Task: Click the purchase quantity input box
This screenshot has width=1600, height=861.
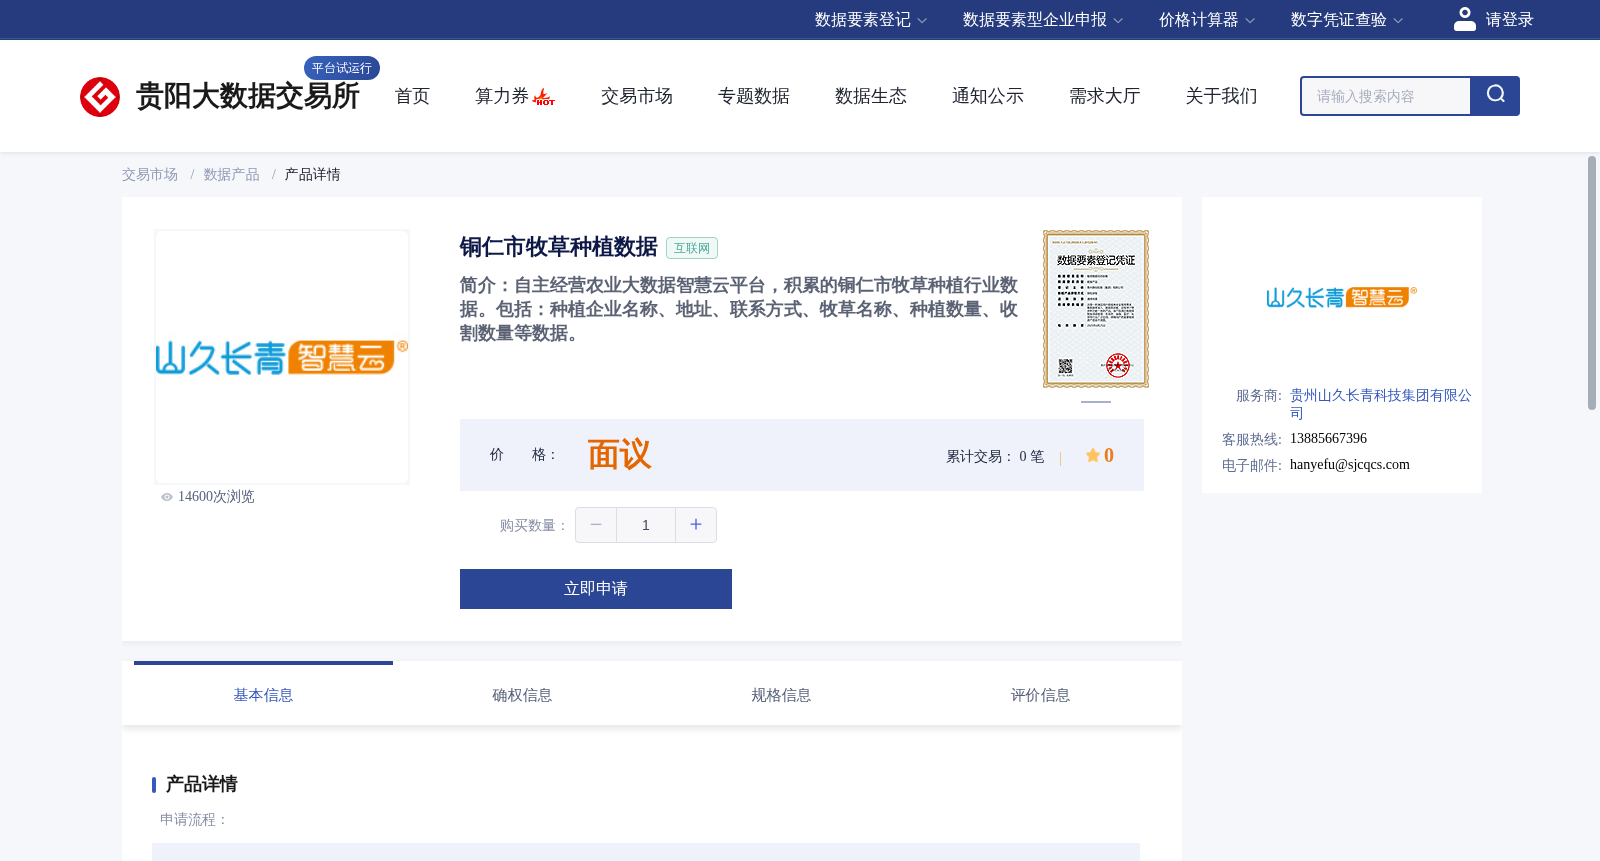Action: pos(646,525)
